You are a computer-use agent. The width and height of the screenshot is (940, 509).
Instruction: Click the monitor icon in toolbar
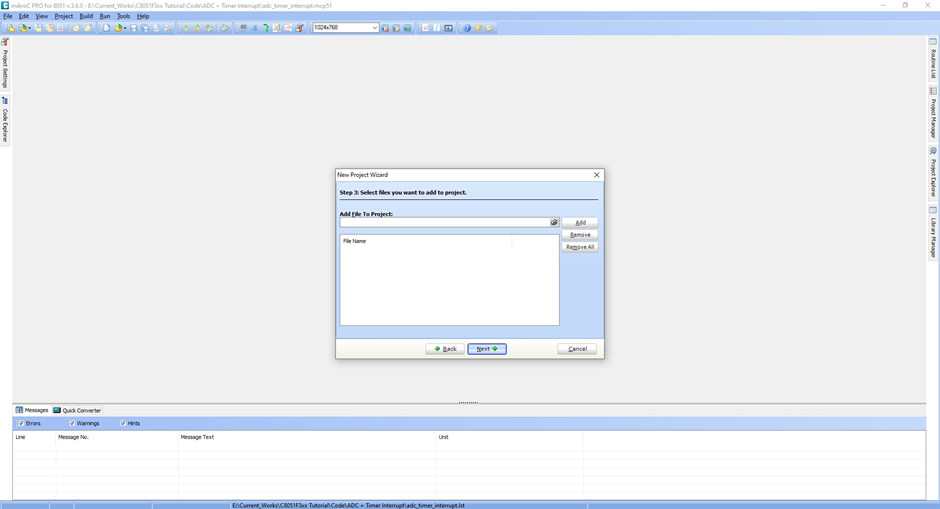(x=243, y=28)
